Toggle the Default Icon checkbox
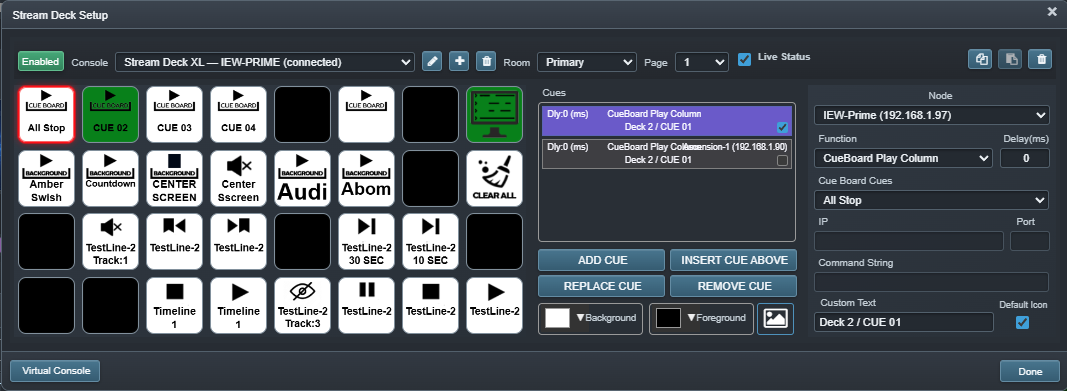Viewport: 1067px width, 391px height. click(1022, 322)
